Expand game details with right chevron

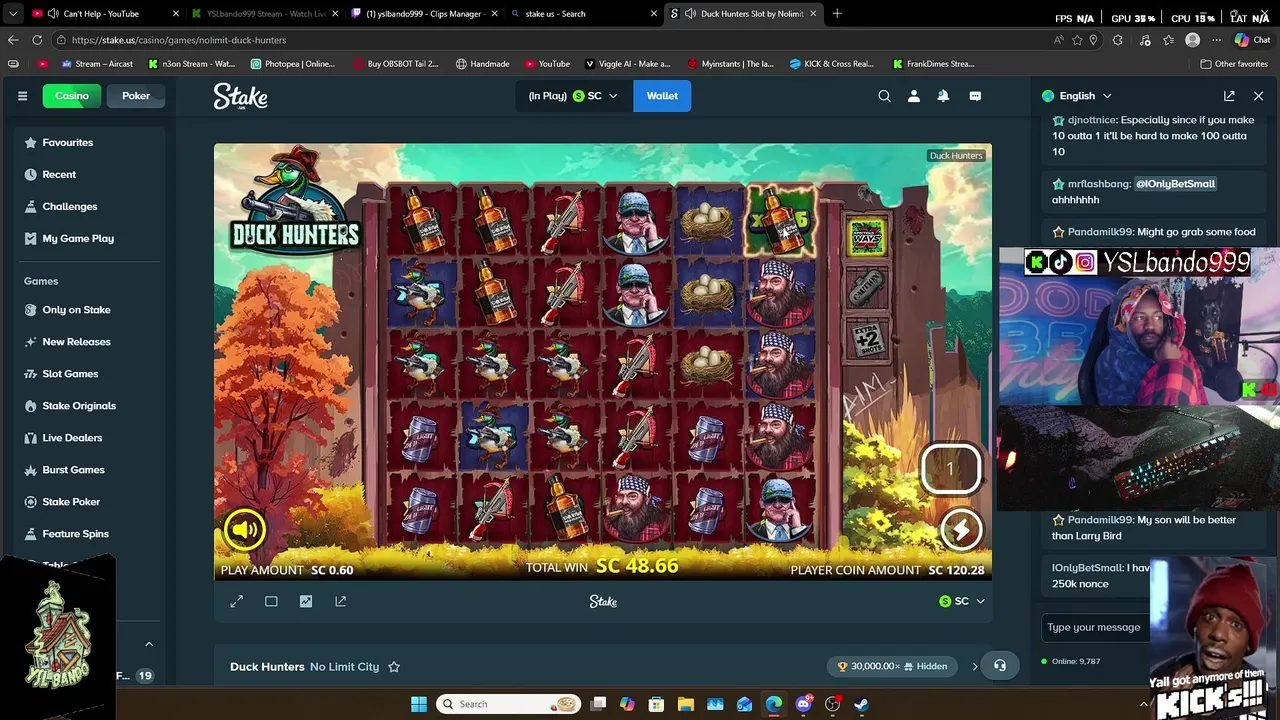coord(975,666)
